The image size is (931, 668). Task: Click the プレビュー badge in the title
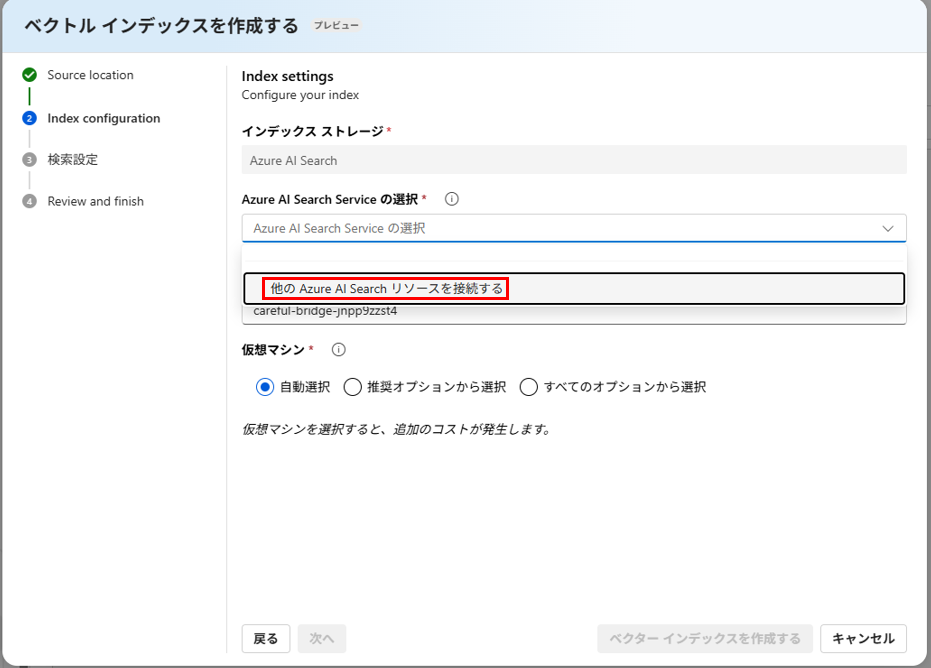pos(336,26)
